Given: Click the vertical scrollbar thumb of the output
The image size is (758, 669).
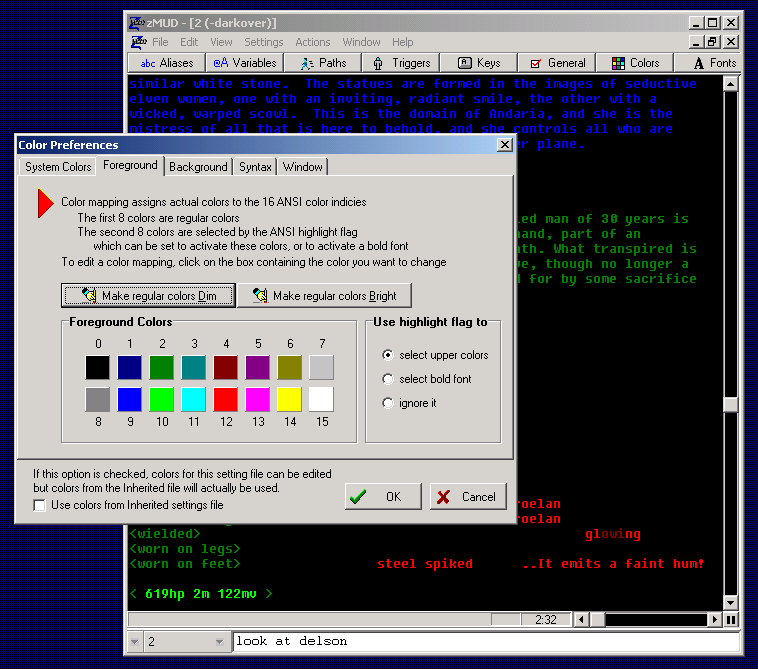Looking at the screenshot, I should click(x=730, y=405).
